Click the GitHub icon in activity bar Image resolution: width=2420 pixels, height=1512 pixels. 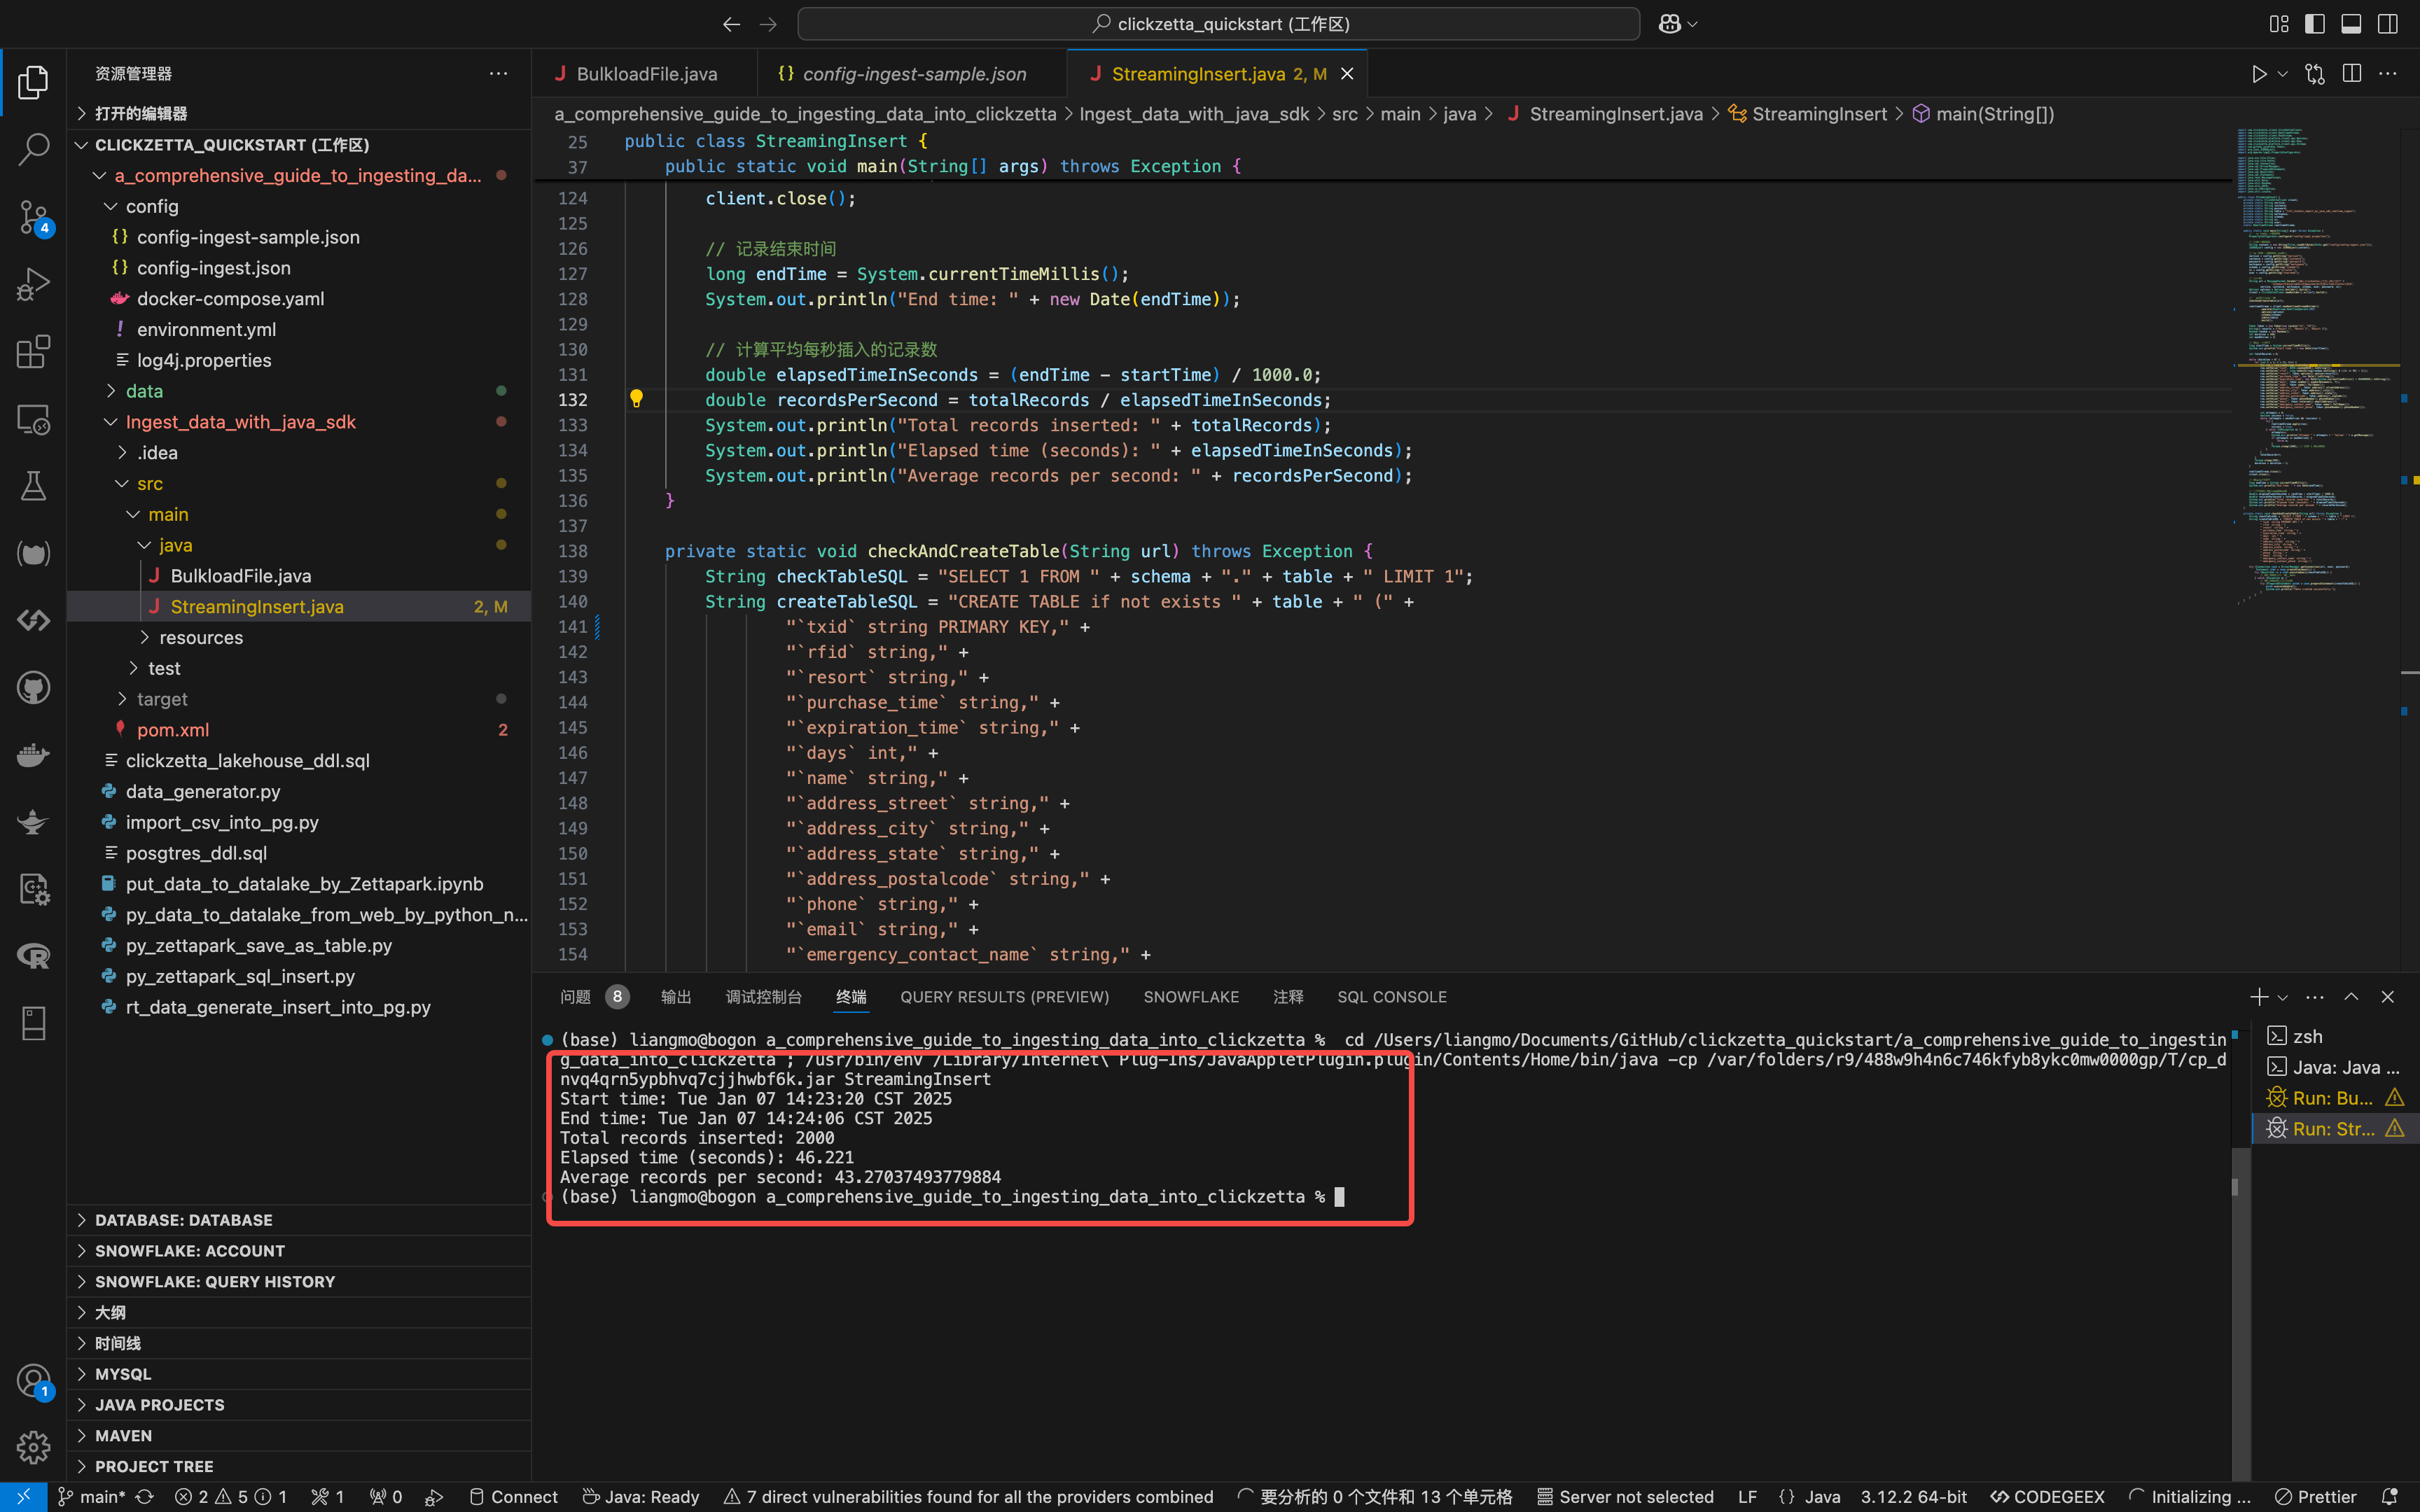[33, 688]
